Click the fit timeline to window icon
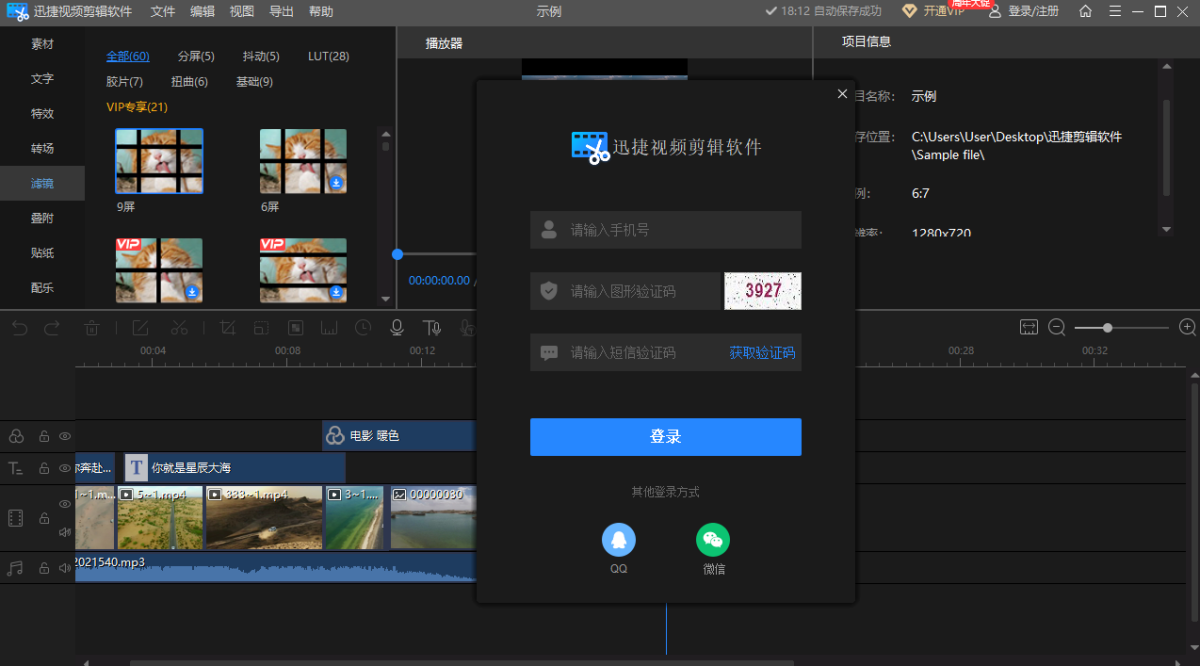 (1029, 327)
